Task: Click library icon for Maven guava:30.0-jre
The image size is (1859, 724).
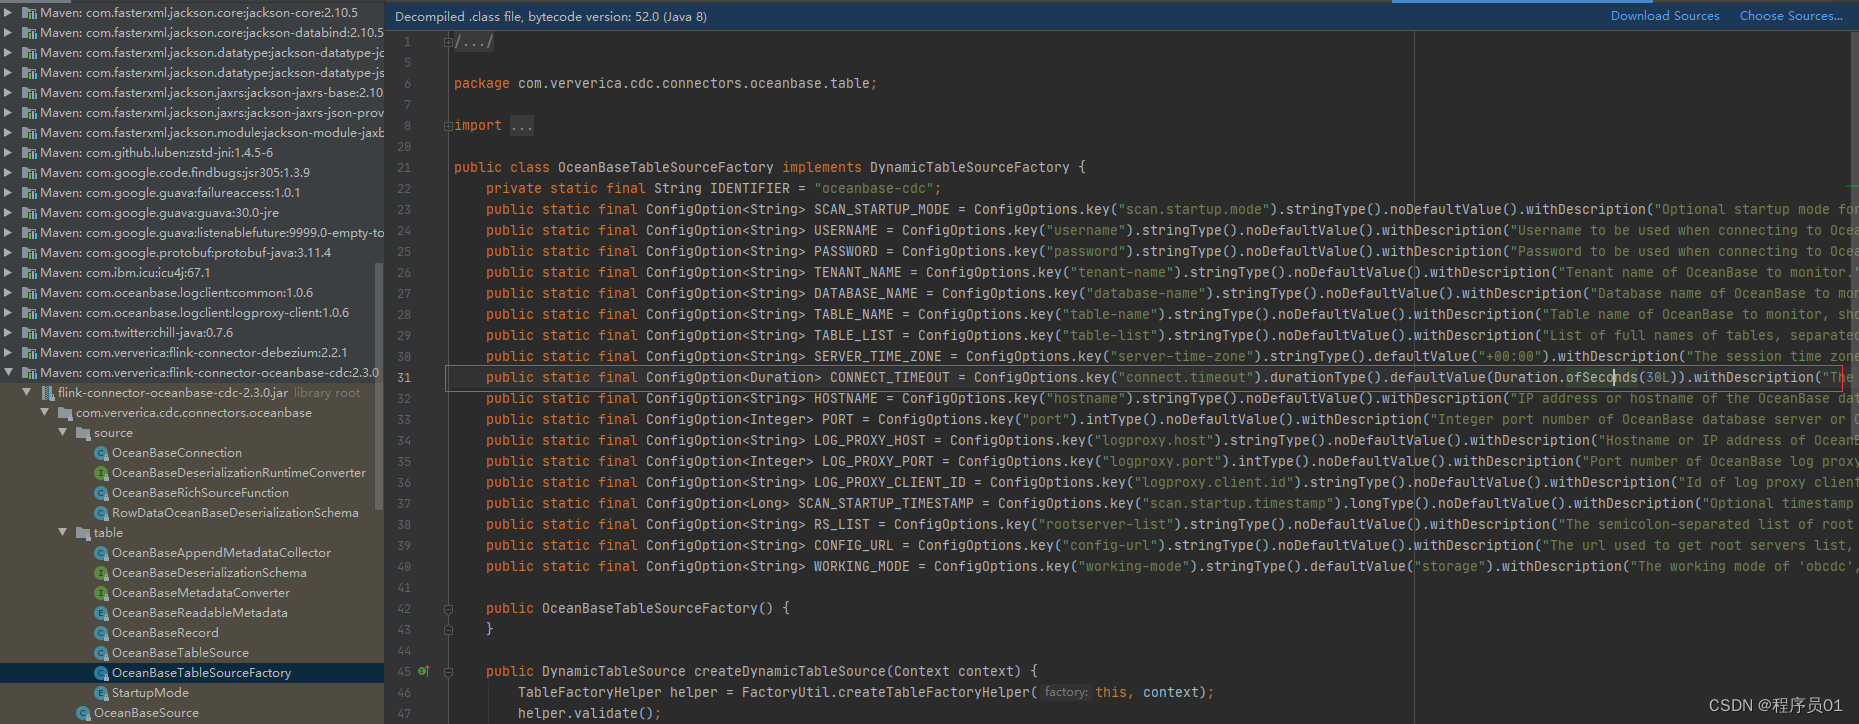Action: (29, 213)
